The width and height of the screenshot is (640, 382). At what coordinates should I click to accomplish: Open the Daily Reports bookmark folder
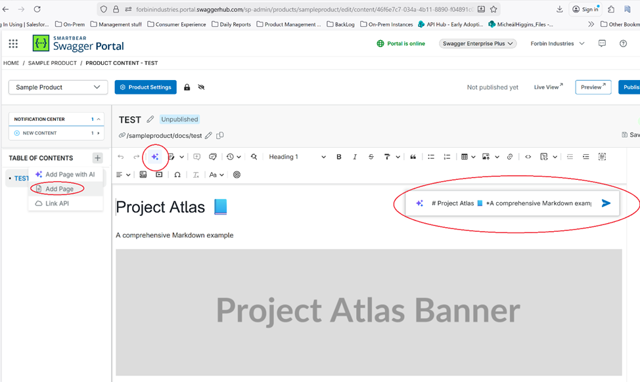point(231,24)
